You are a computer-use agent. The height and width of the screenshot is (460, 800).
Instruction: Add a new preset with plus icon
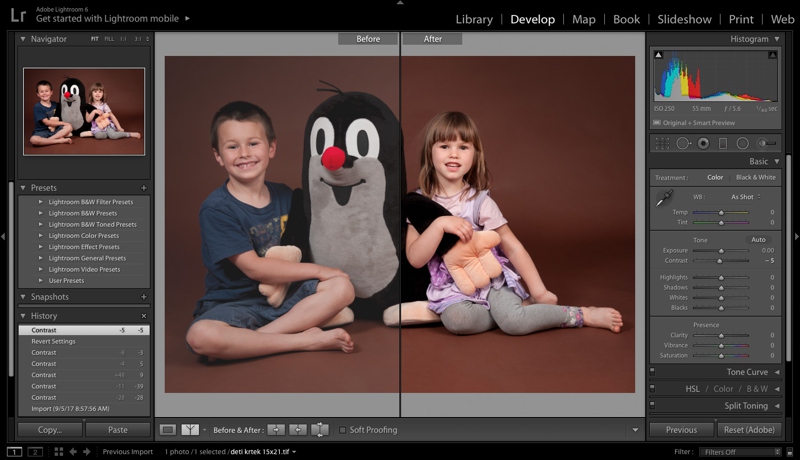143,188
